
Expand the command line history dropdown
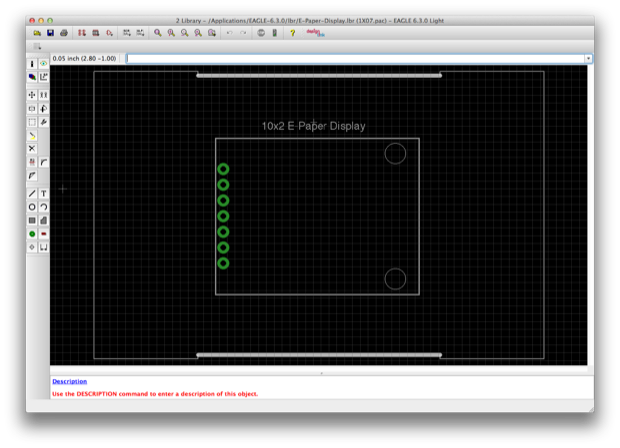588,59
